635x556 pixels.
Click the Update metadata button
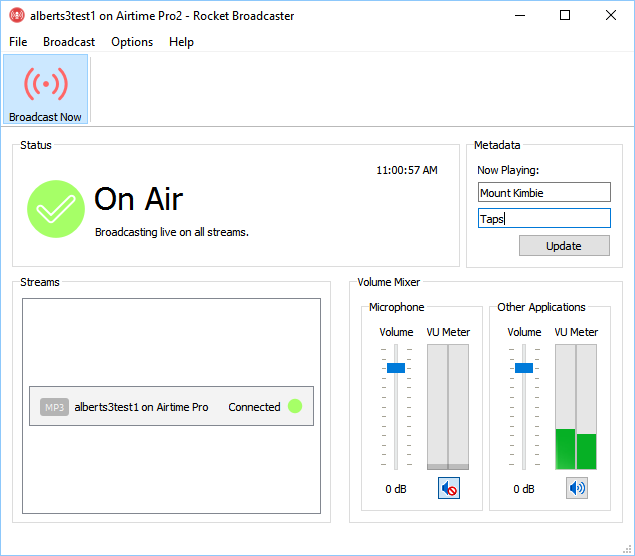pyautogui.click(x=564, y=246)
